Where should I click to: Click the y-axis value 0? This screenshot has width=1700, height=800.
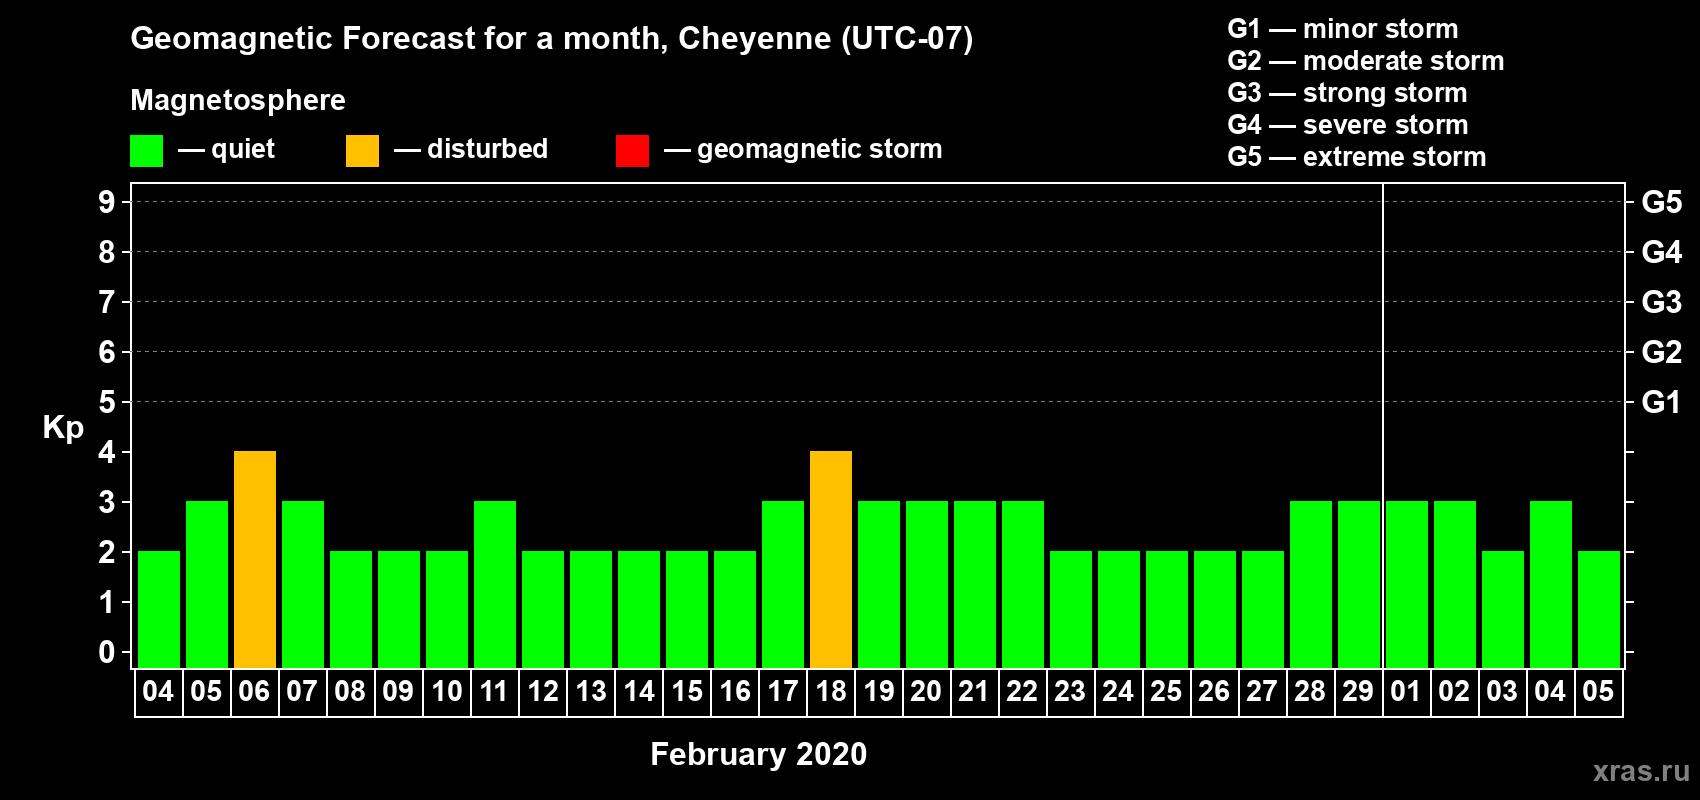[107, 652]
